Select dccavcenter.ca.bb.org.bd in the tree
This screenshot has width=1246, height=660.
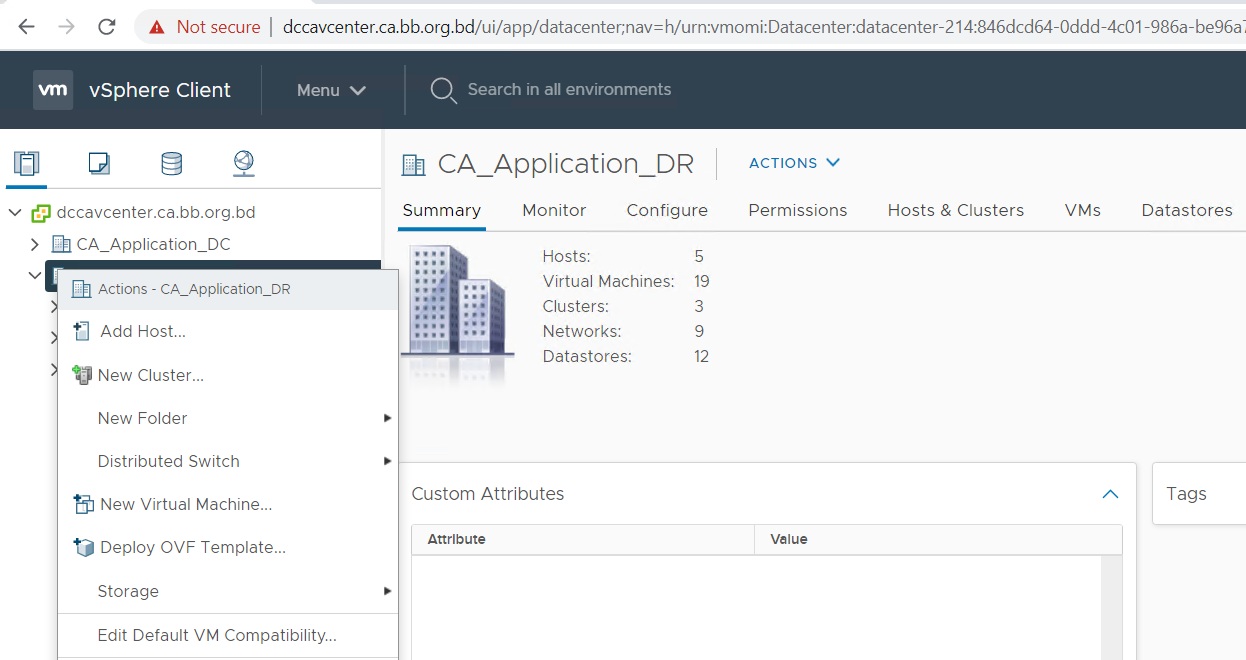156,213
